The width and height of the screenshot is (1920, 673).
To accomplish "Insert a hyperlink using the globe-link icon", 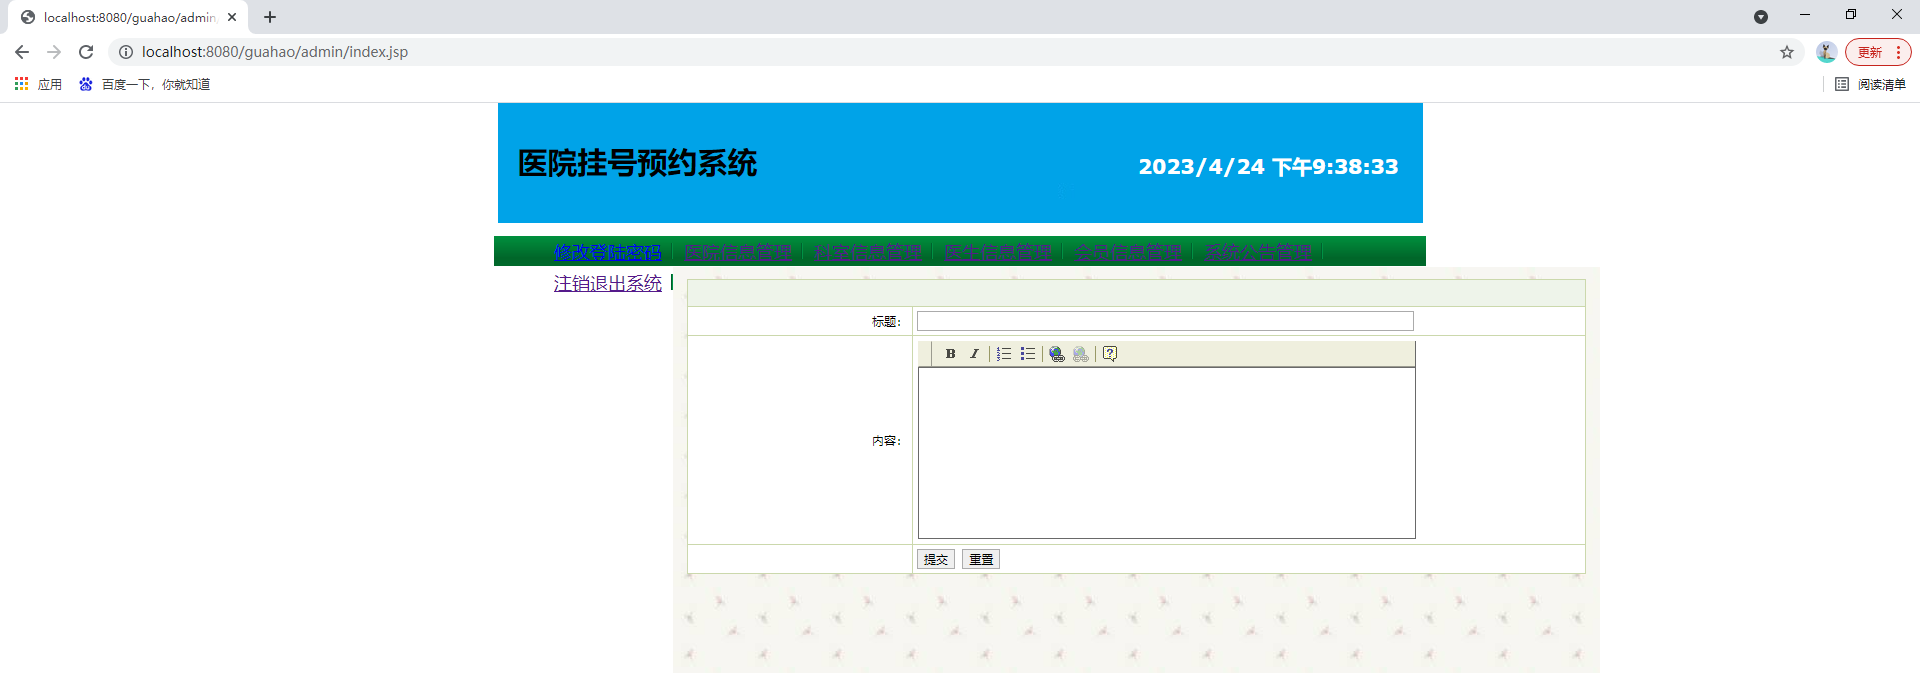I will 1057,354.
